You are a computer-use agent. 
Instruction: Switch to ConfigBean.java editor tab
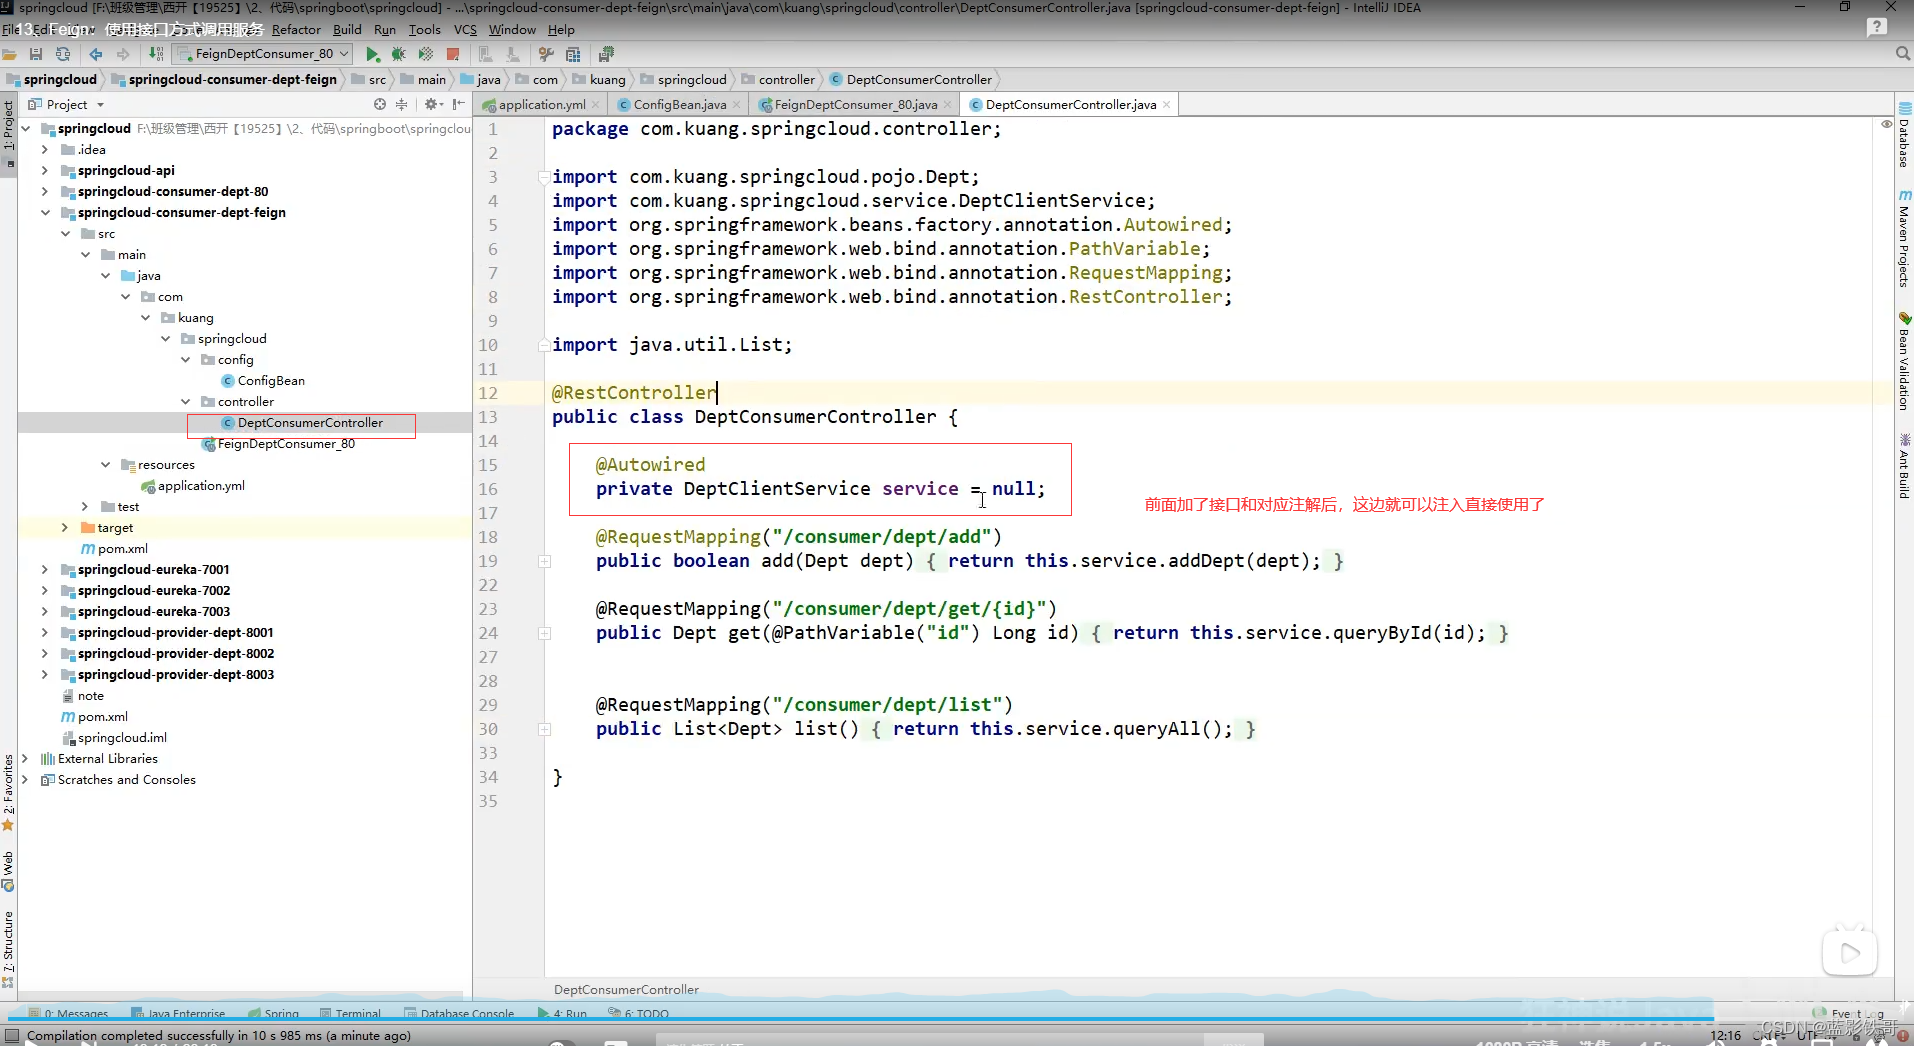pyautogui.click(x=679, y=104)
